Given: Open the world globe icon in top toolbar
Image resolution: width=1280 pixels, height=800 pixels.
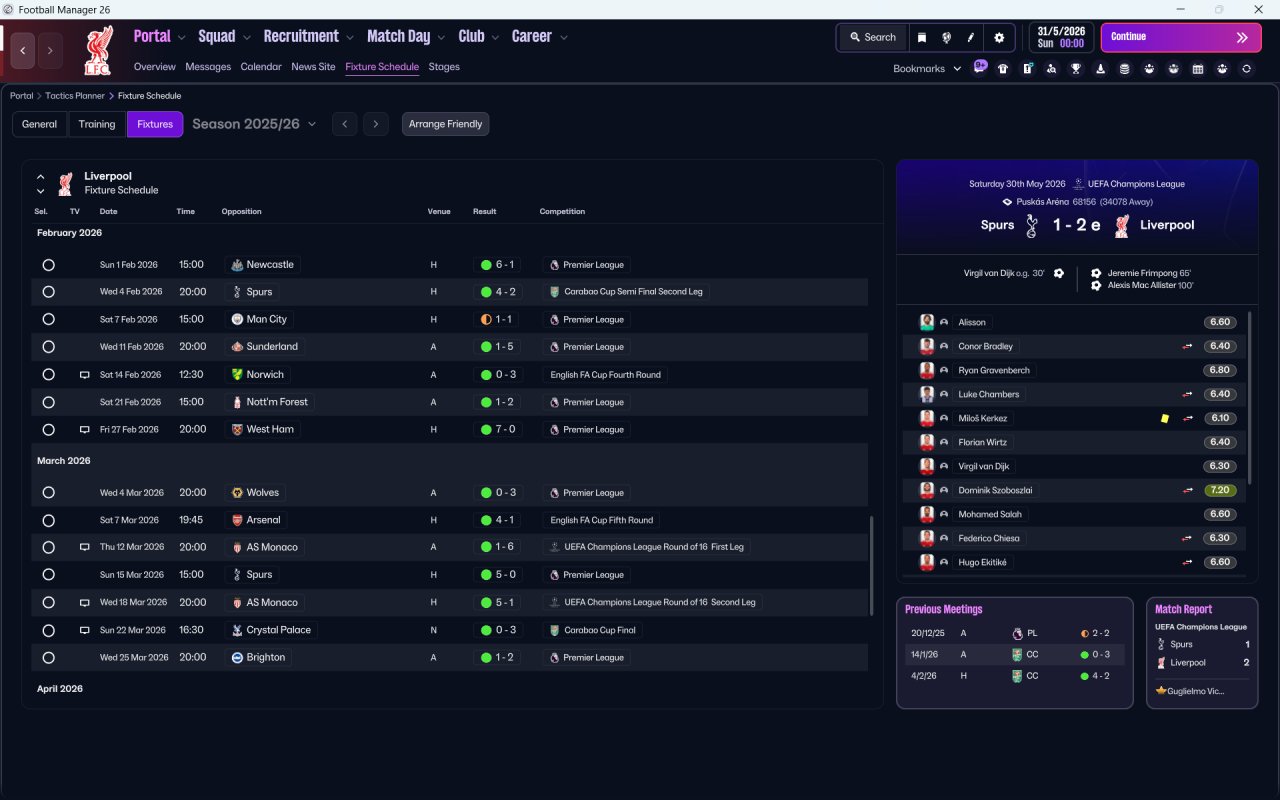Looking at the screenshot, I should point(946,37).
